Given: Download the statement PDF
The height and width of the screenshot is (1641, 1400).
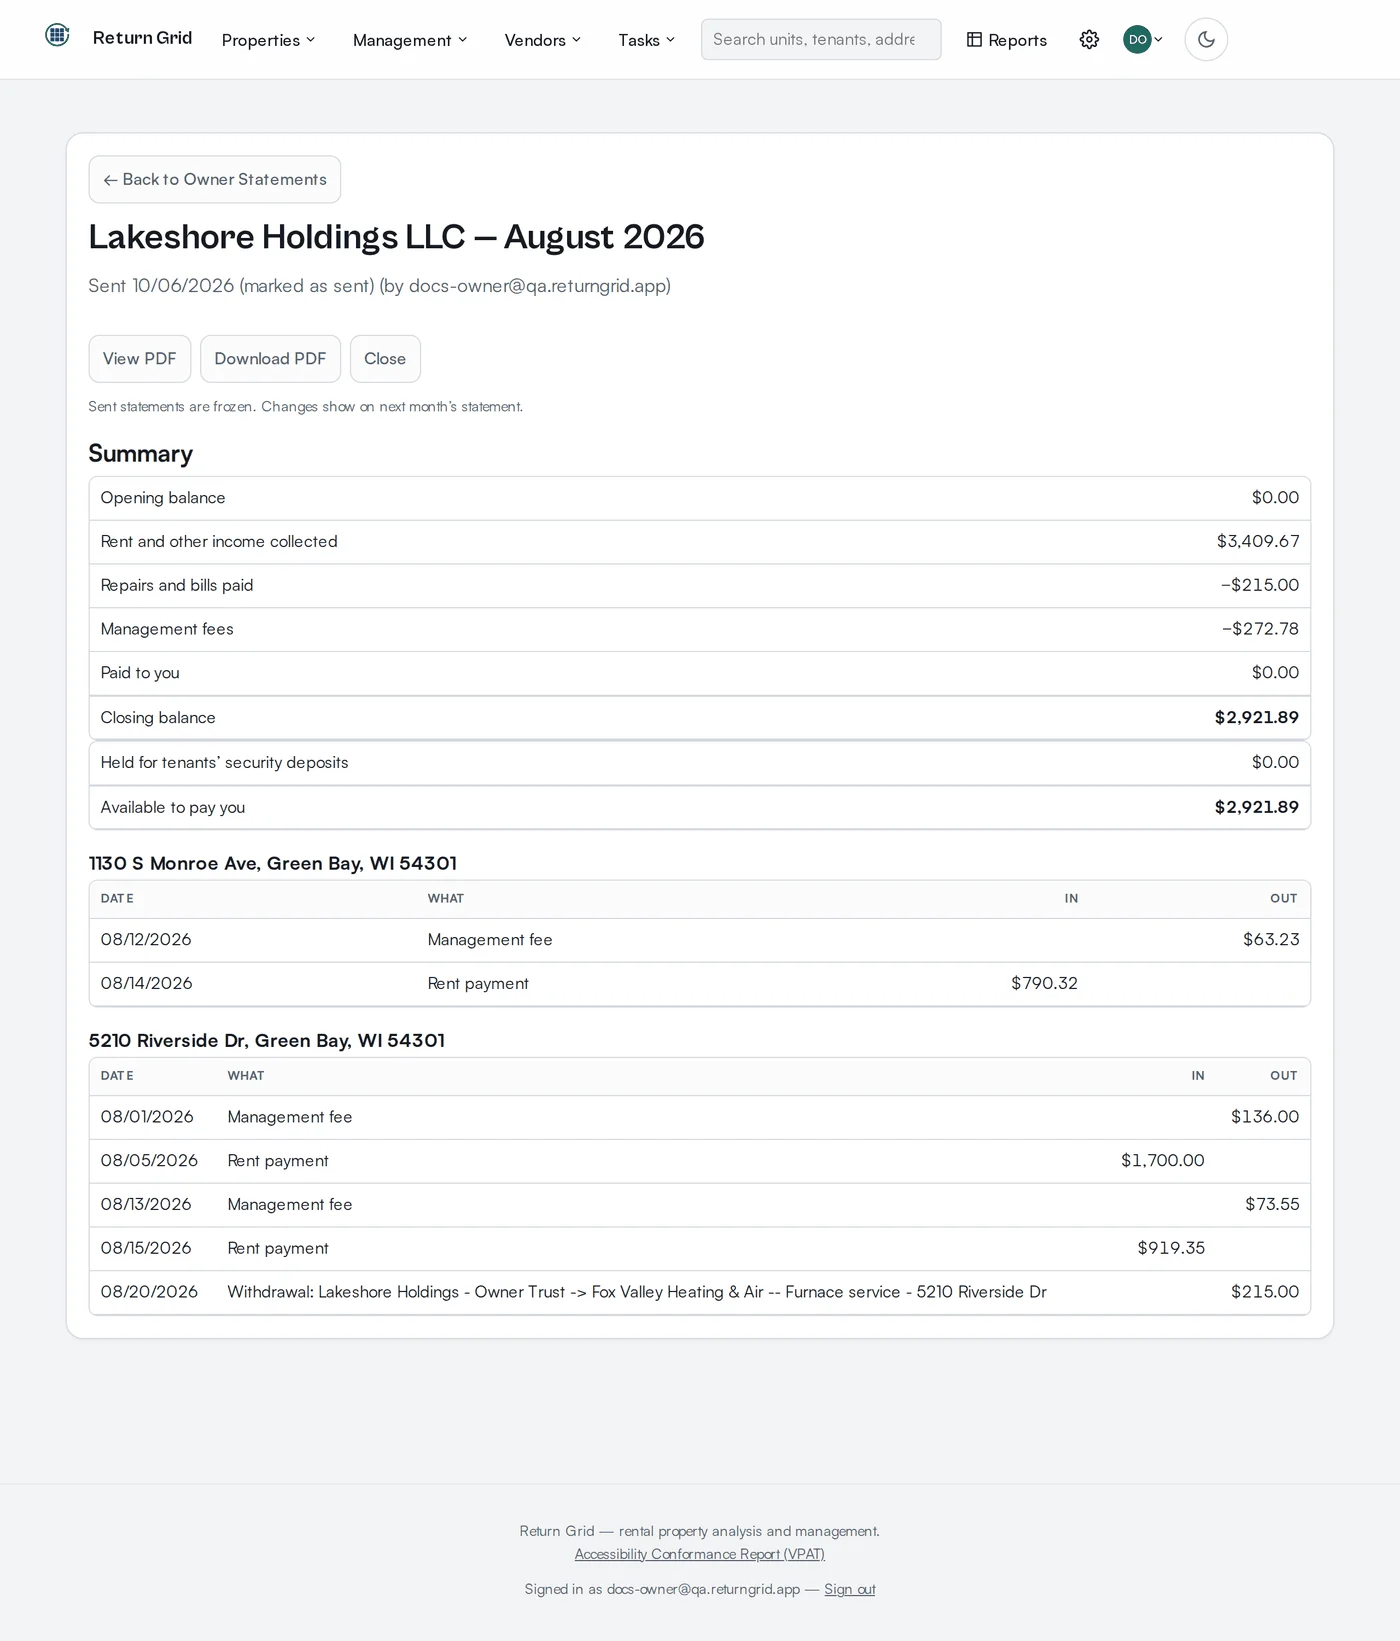Looking at the screenshot, I should 270,359.
